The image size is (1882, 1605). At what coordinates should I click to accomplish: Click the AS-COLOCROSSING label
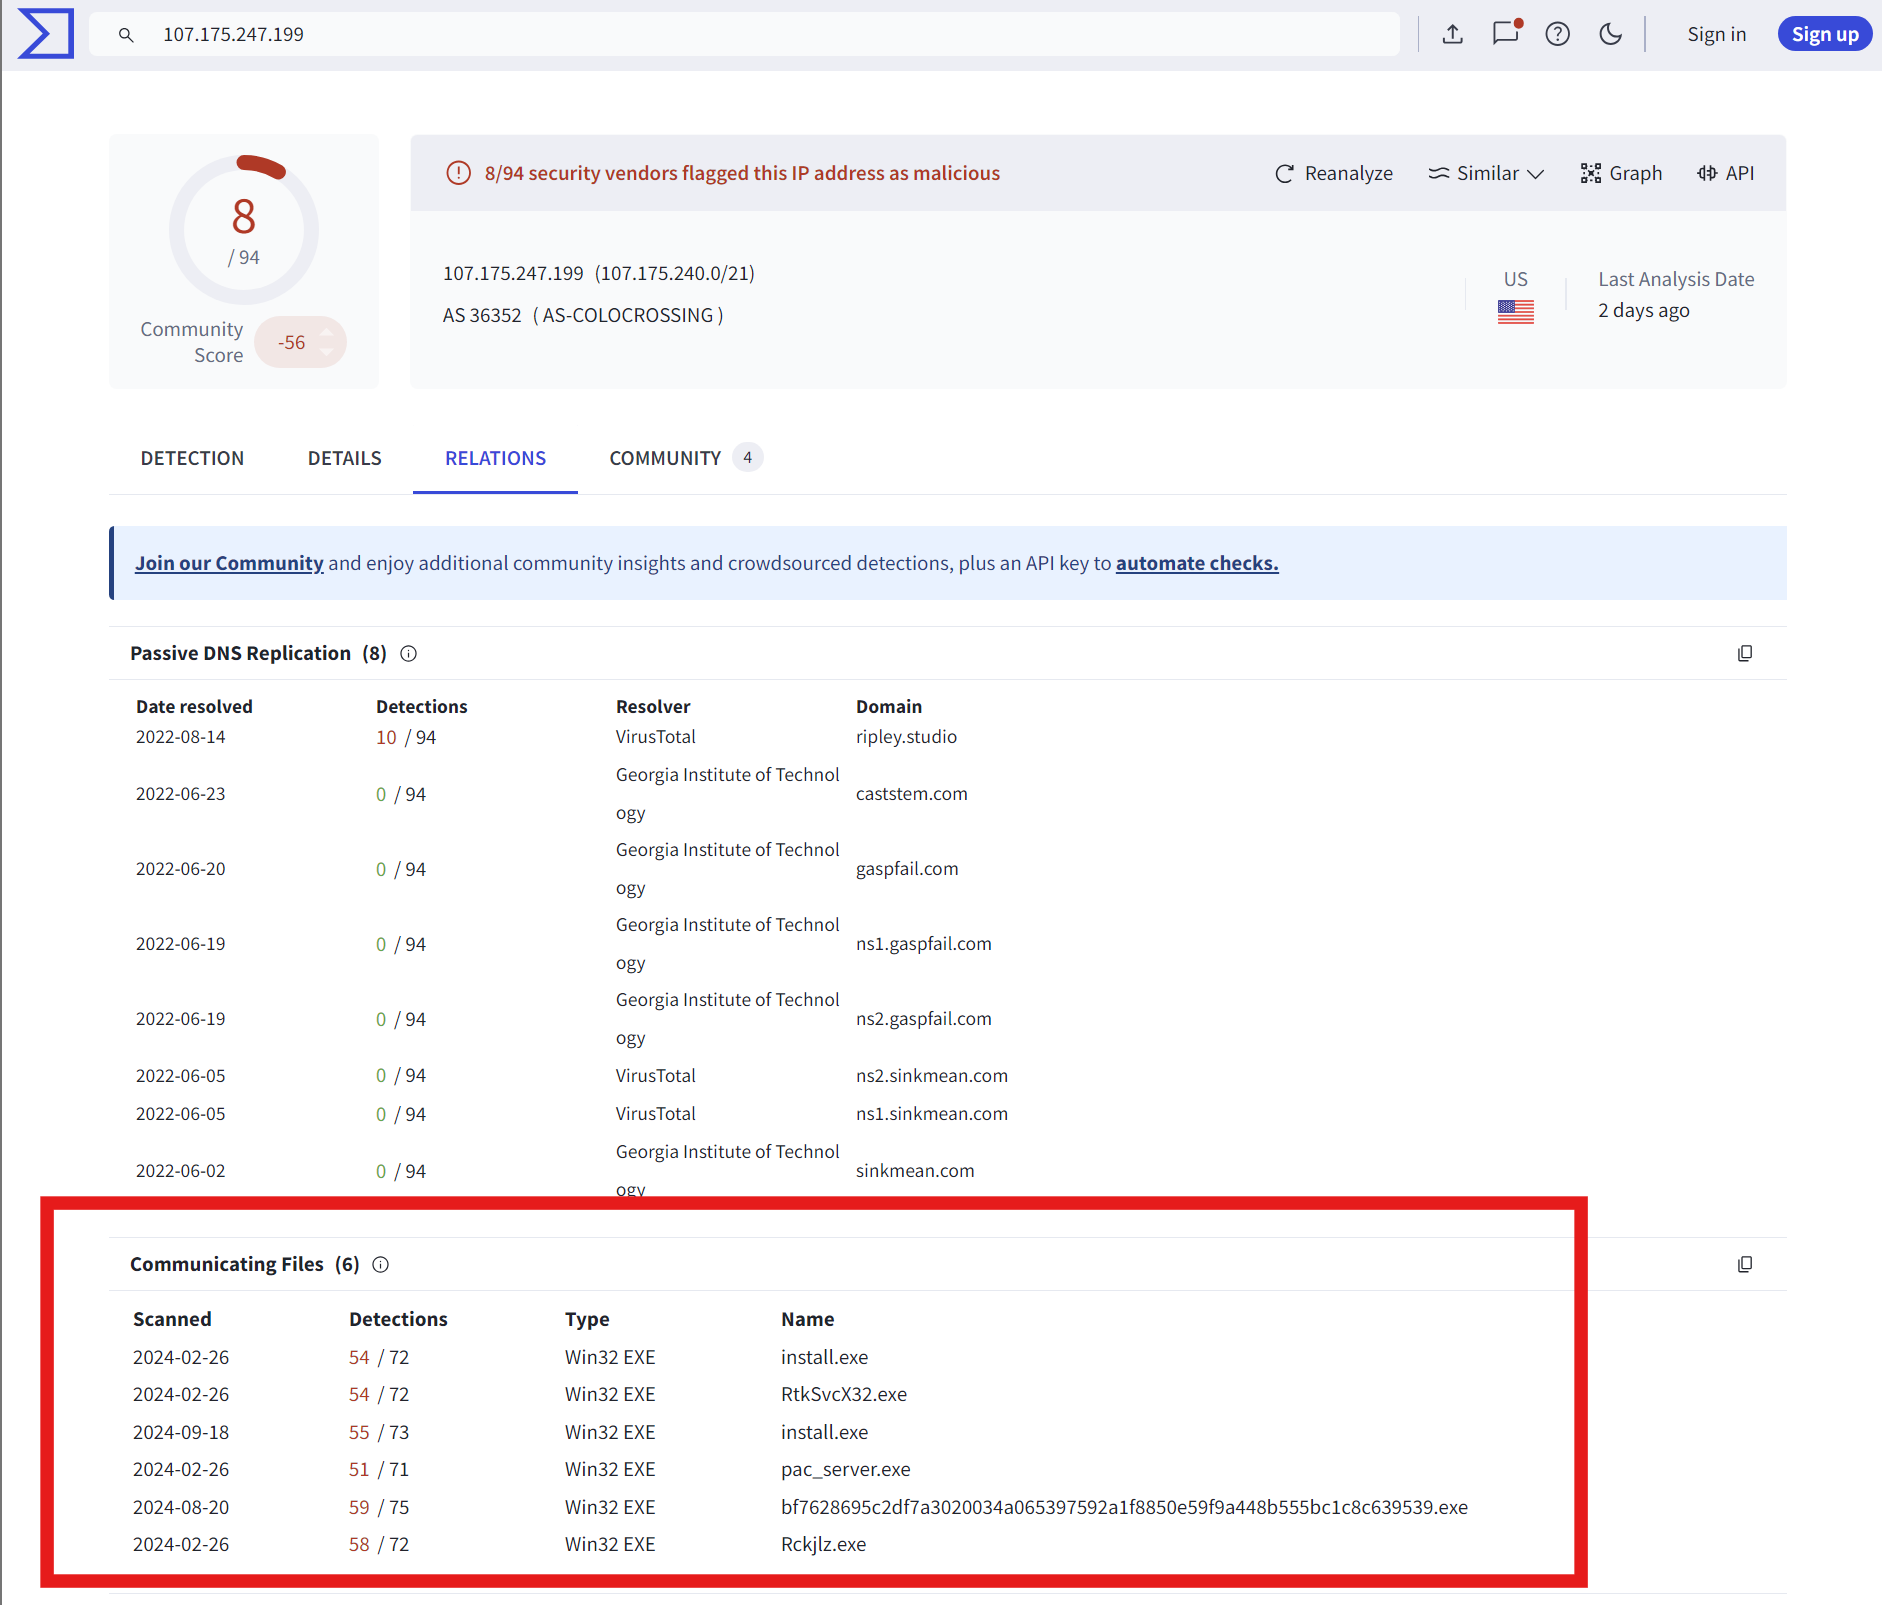point(628,315)
